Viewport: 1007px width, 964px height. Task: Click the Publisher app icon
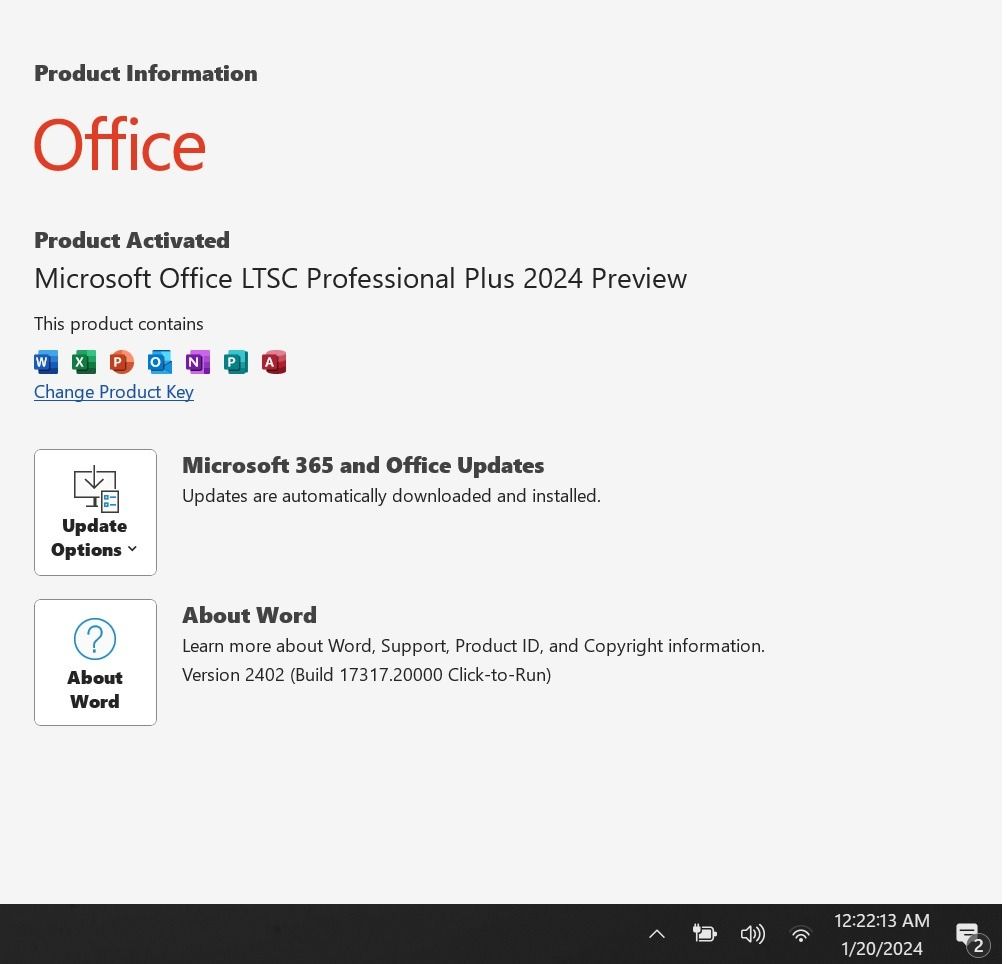236,363
